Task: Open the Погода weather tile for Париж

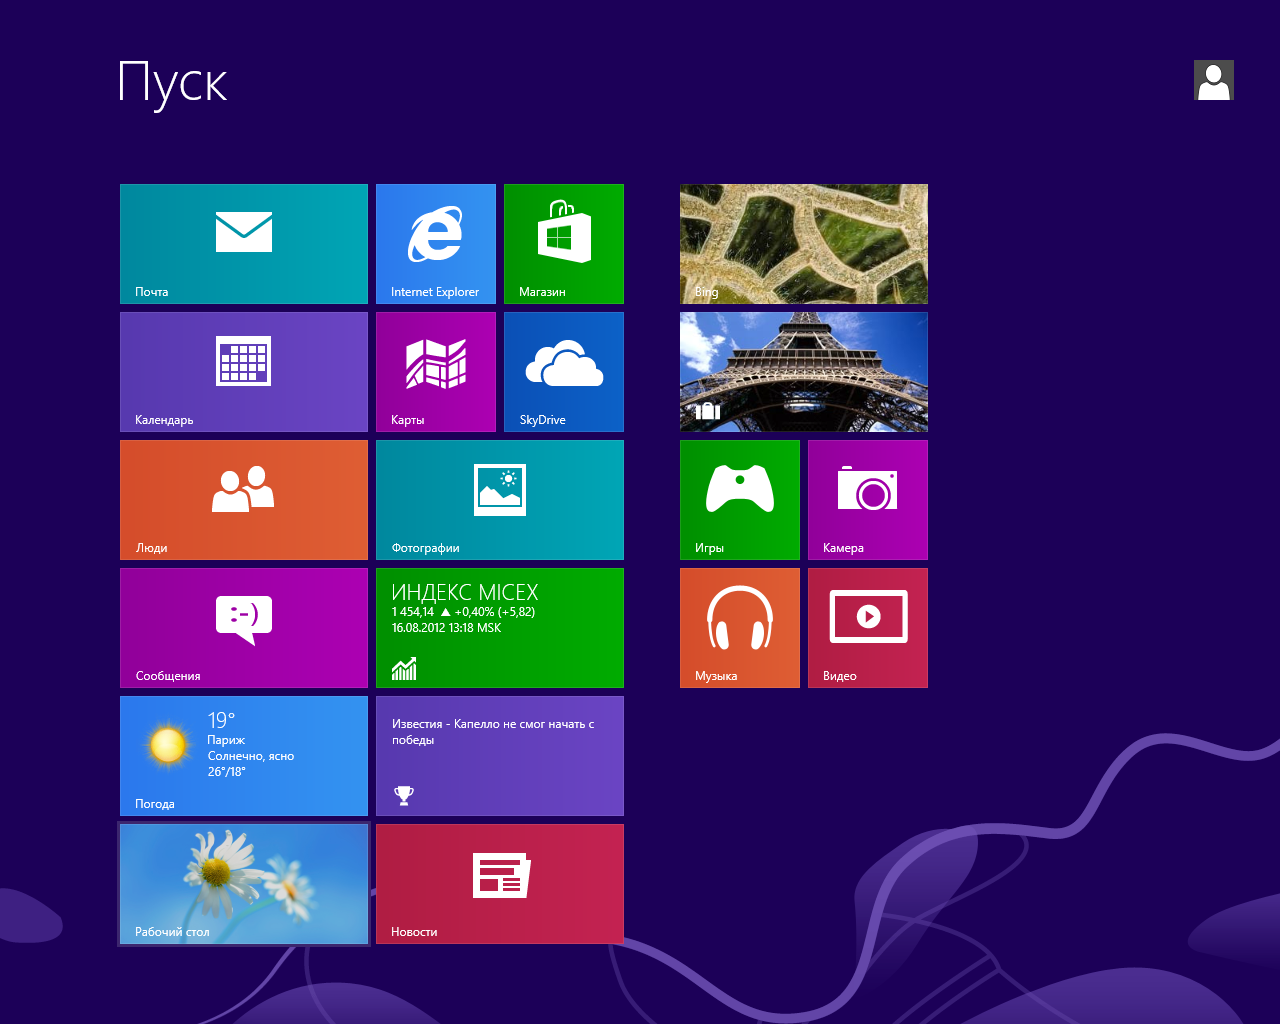Action: pos(244,756)
